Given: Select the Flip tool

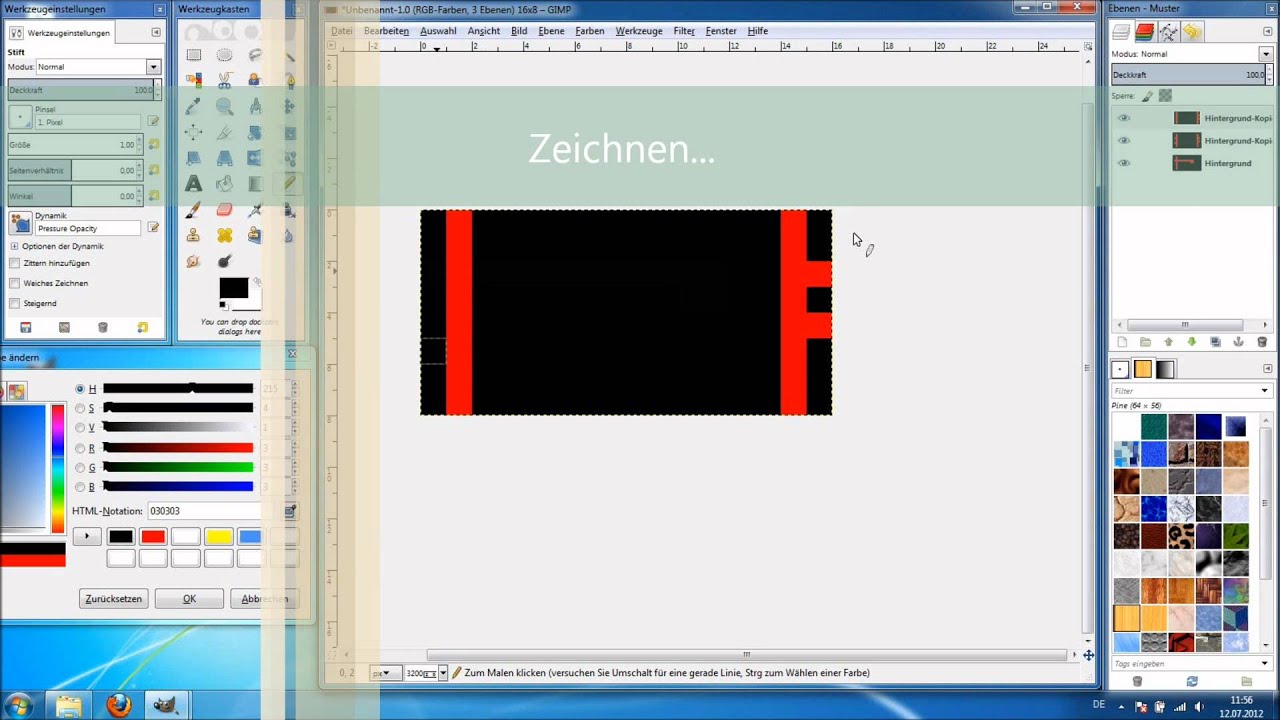Looking at the screenshot, I should click(255, 158).
